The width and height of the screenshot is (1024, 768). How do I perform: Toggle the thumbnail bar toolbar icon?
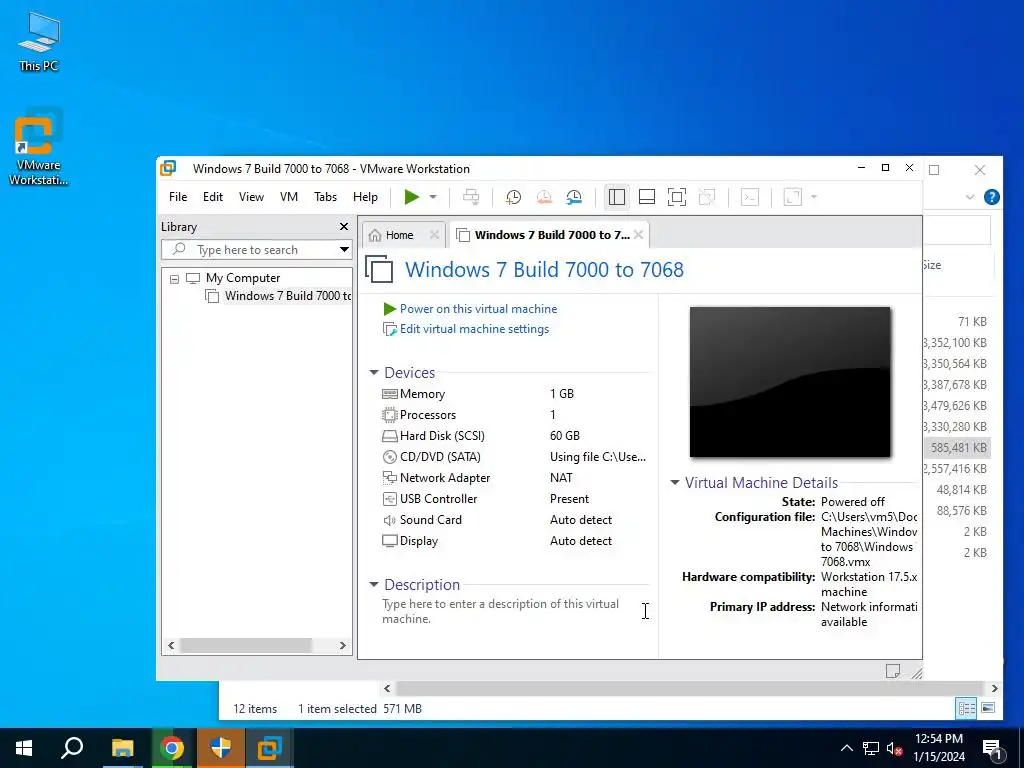[647, 197]
